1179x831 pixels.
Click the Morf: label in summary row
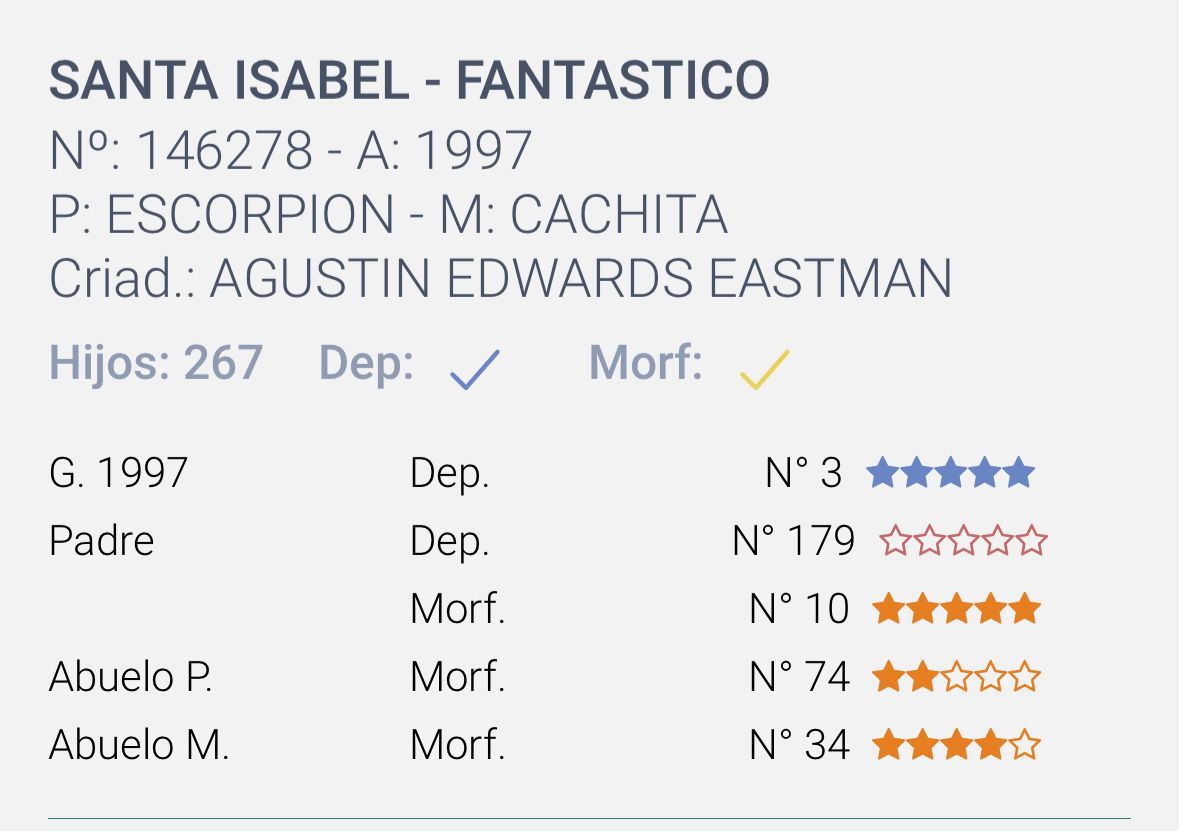(646, 362)
